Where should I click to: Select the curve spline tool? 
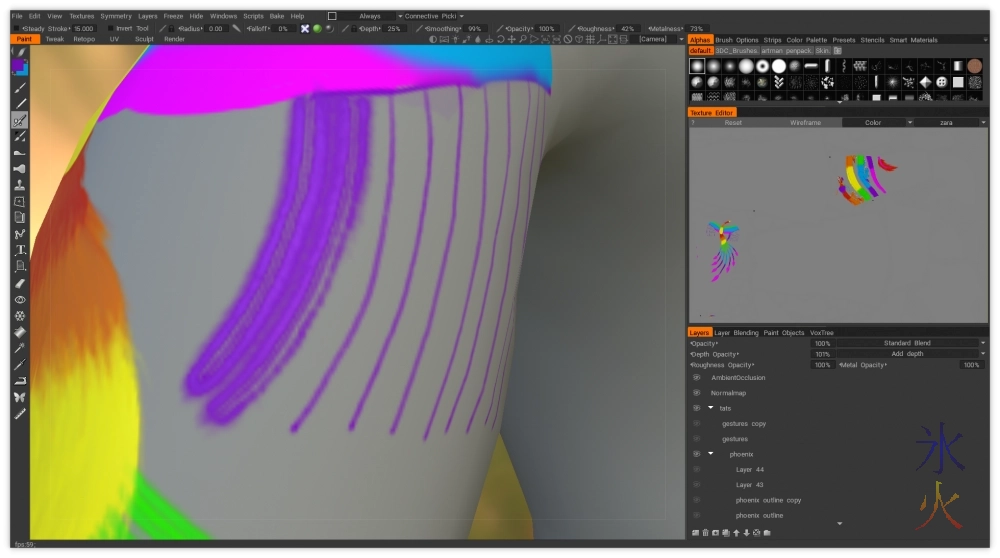pyautogui.click(x=19, y=234)
